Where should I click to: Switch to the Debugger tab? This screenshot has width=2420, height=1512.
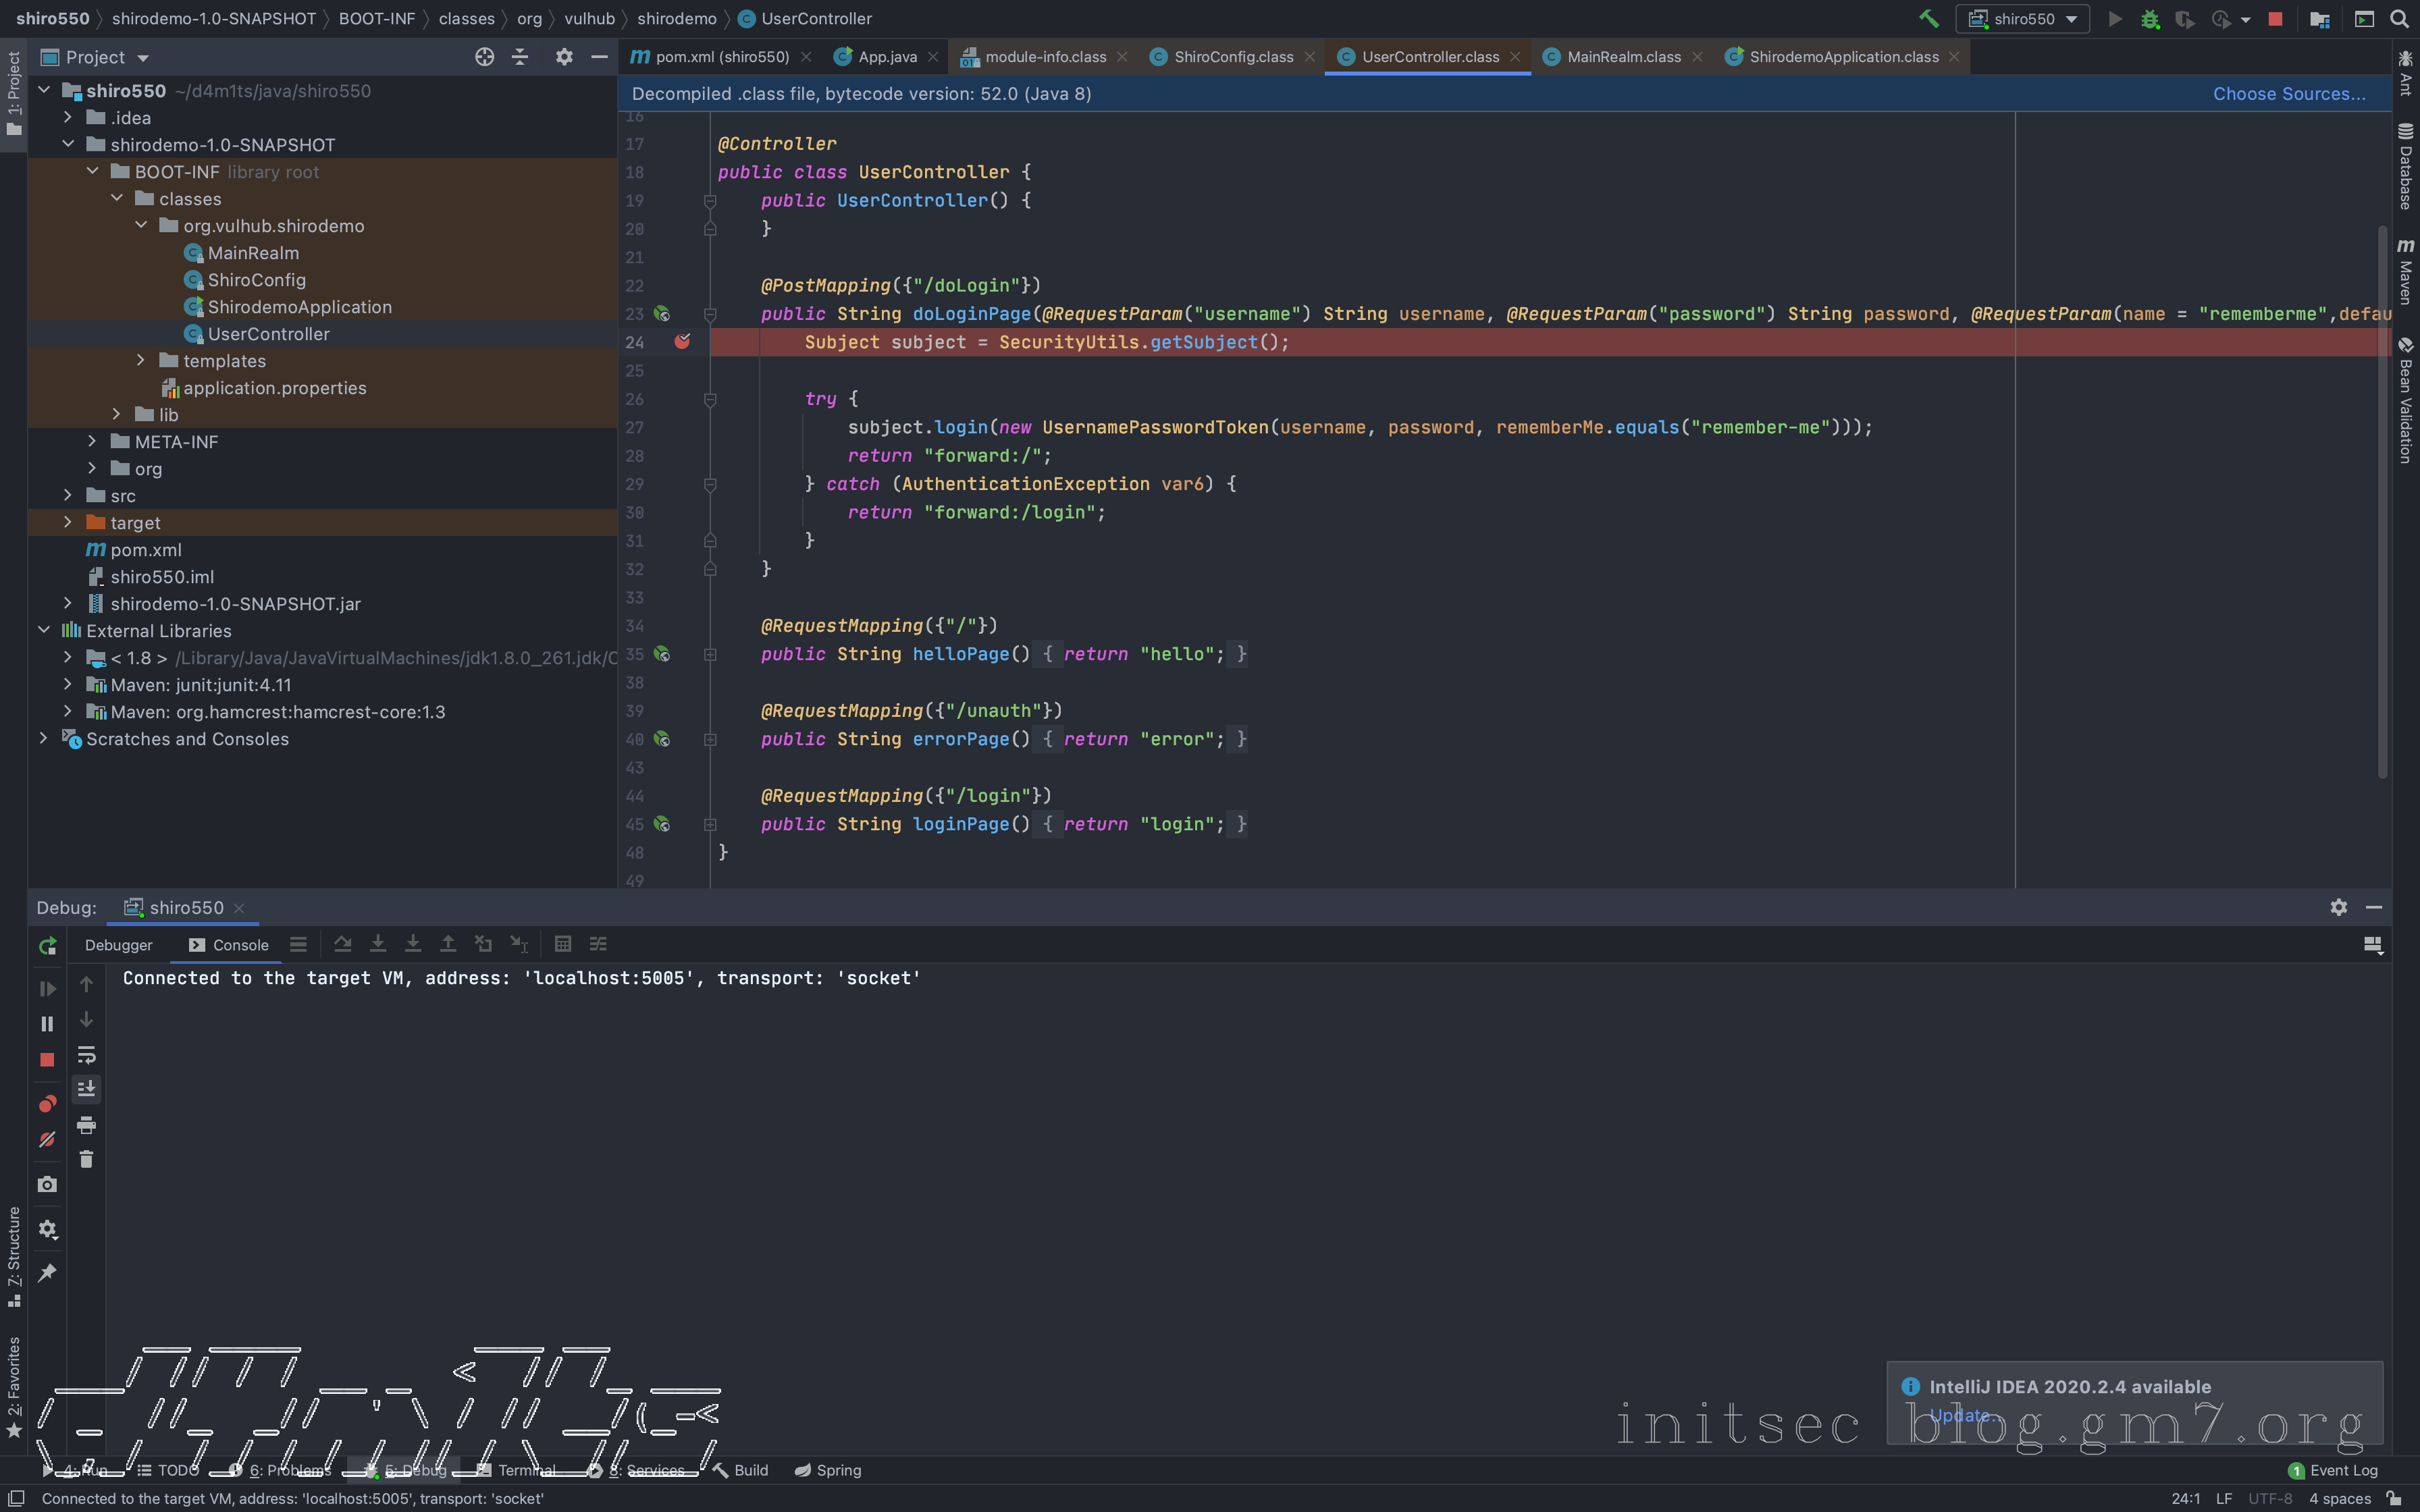coord(118,945)
